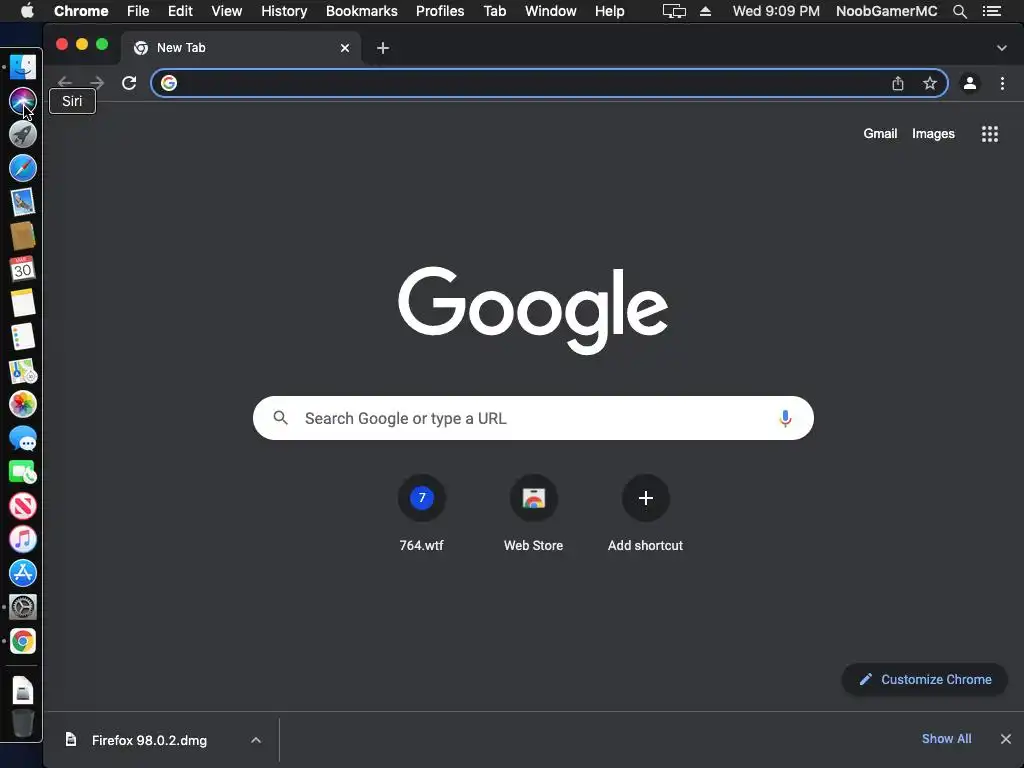Open the Window menu
This screenshot has height=768, width=1024.
[551, 11]
